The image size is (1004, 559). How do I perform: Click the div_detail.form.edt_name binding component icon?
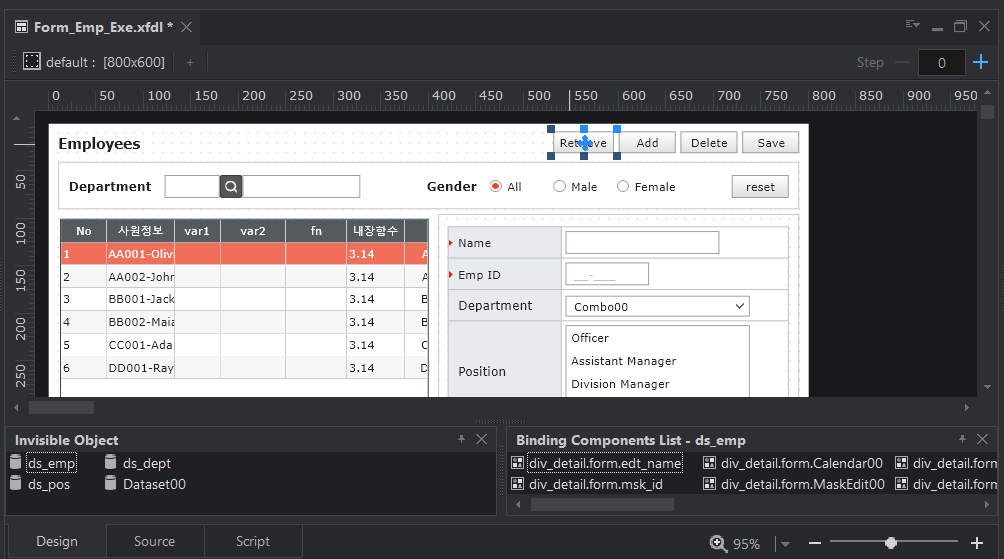click(x=517, y=462)
